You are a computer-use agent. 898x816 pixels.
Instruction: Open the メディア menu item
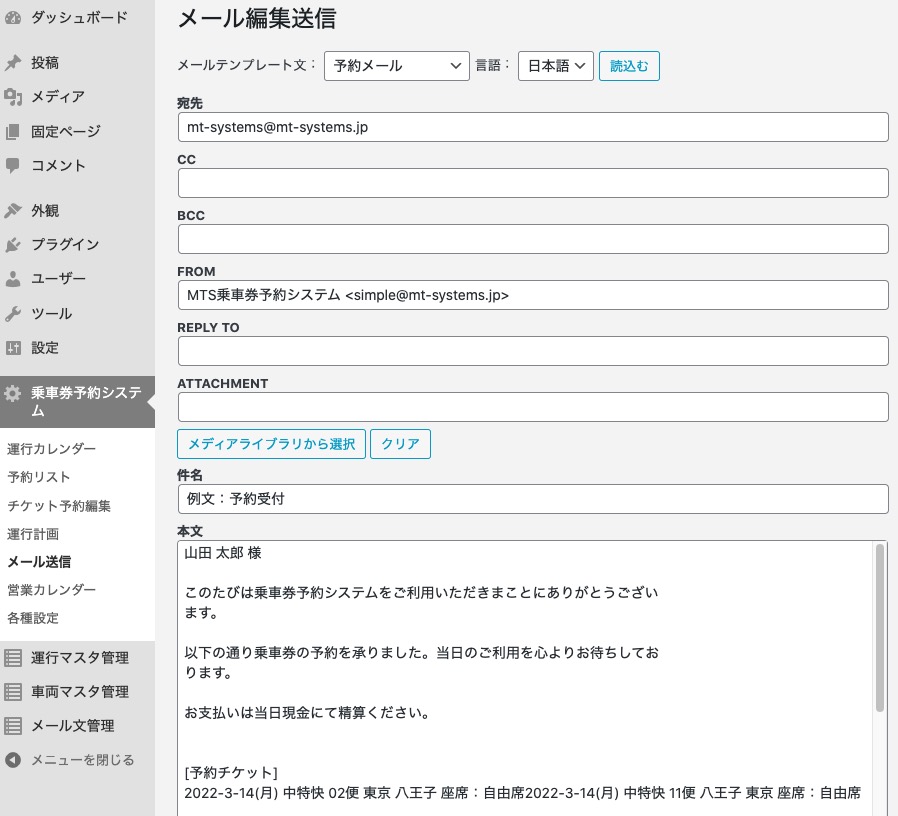click(x=77, y=97)
